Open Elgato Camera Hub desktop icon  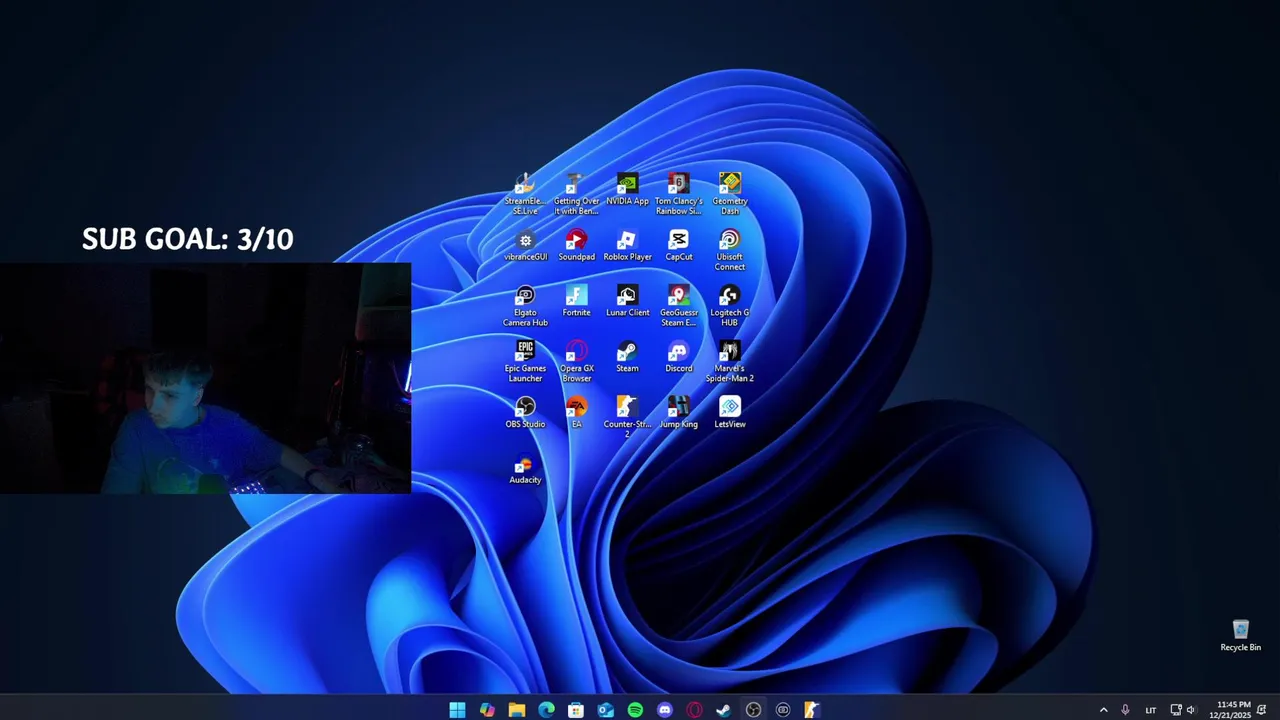pos(525,306)
